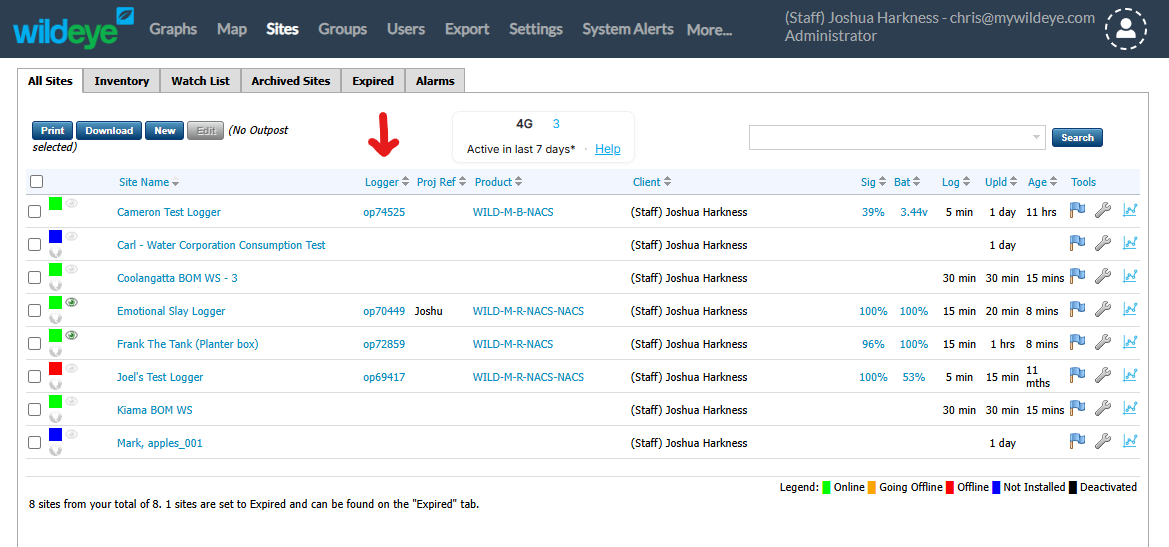The width and height of the screenshot is (1169, 547).
Task: Select the checkbox for Joel's Test Logger
Action: pyautogui.click(x=35, y=377)
